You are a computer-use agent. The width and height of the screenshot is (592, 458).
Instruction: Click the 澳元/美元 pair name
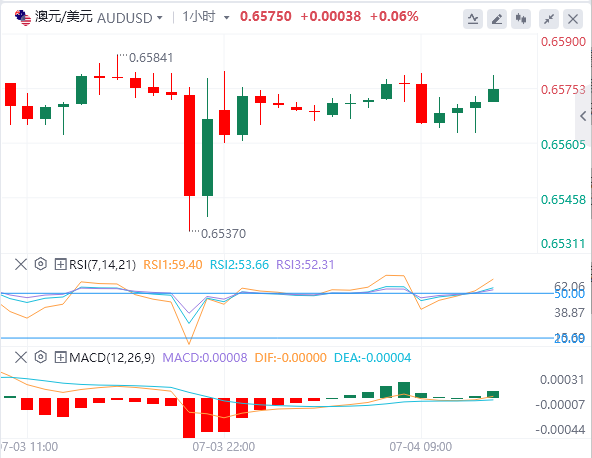[x=64, y=17]
